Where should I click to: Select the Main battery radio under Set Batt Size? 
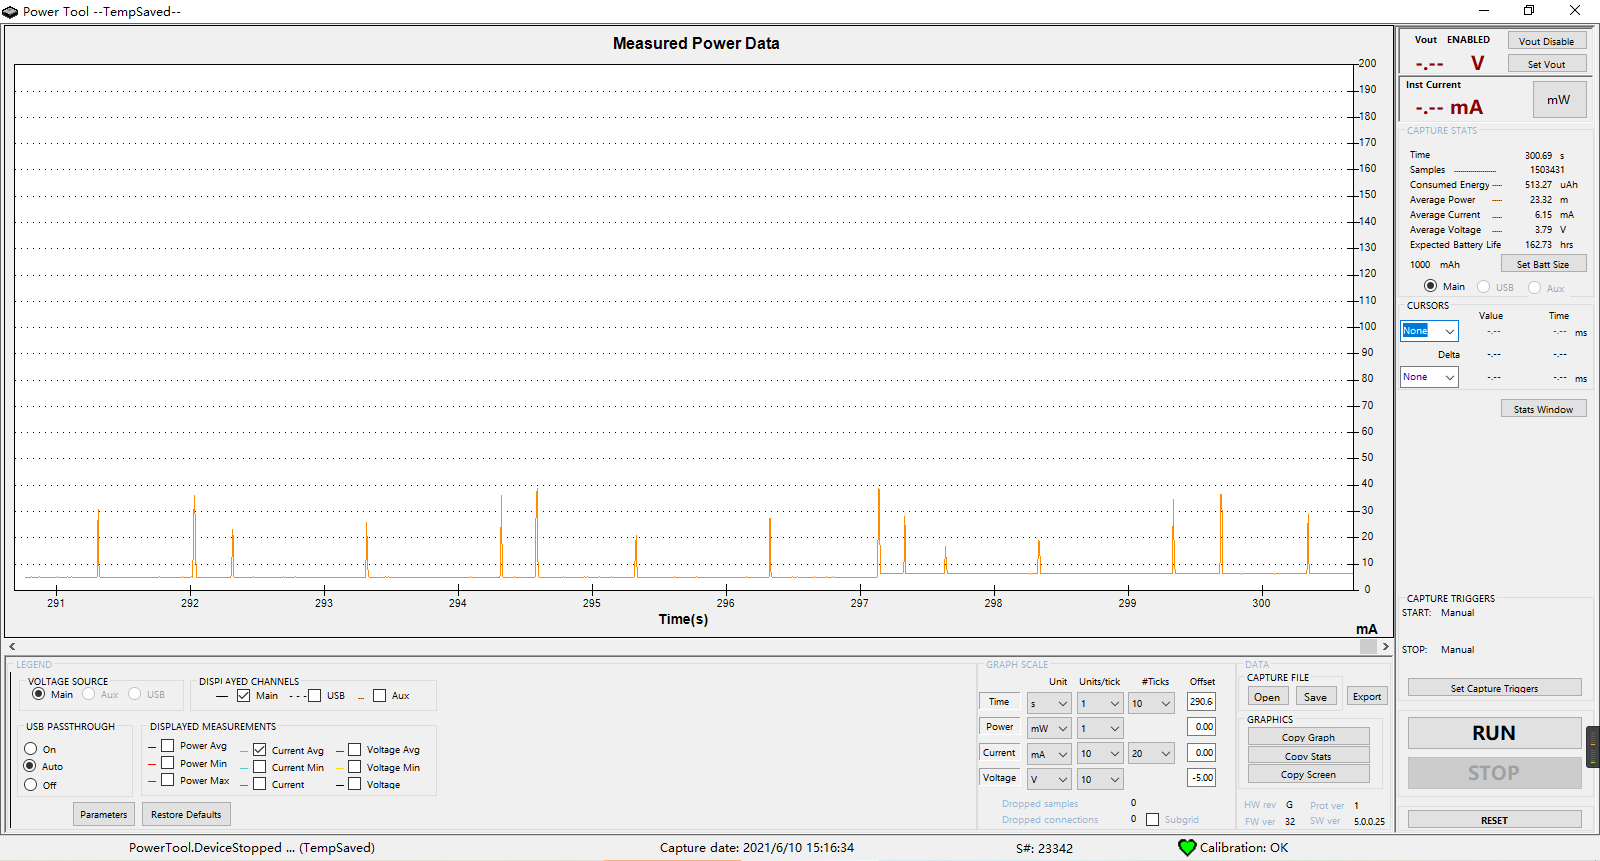1430,286
